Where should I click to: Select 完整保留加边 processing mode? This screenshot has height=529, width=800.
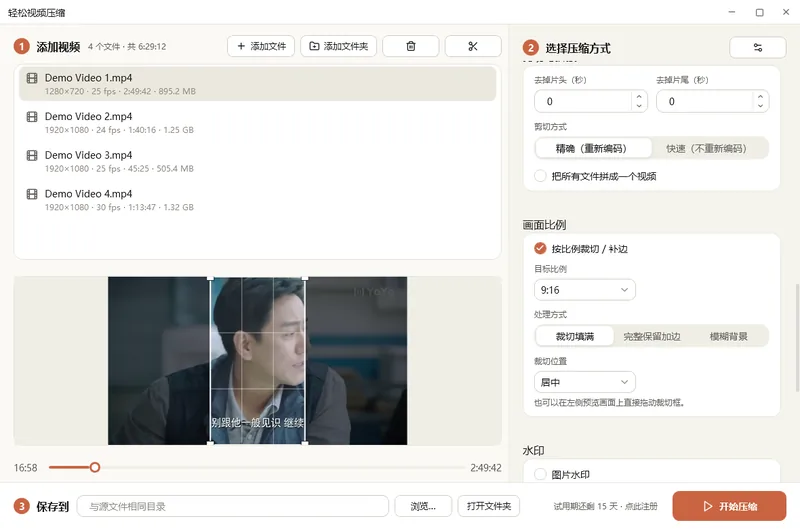click(x=652, y=336)
